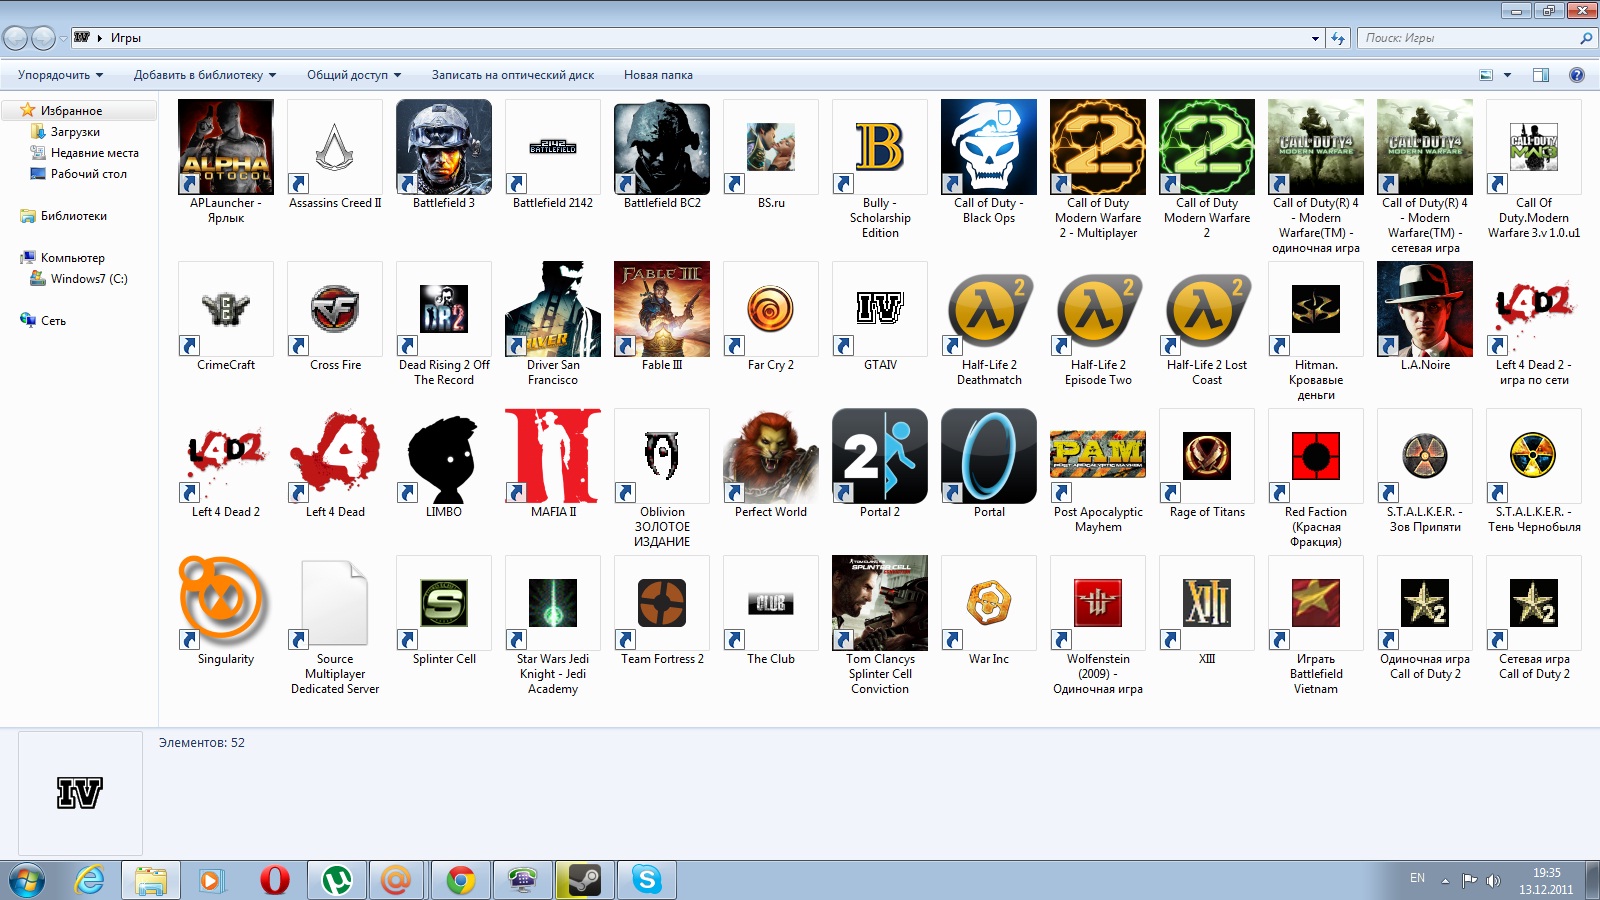Screen dimensions: 1600x900
Task: Click the Team Fortress 2 shortcut
Action: click(661, 603)
